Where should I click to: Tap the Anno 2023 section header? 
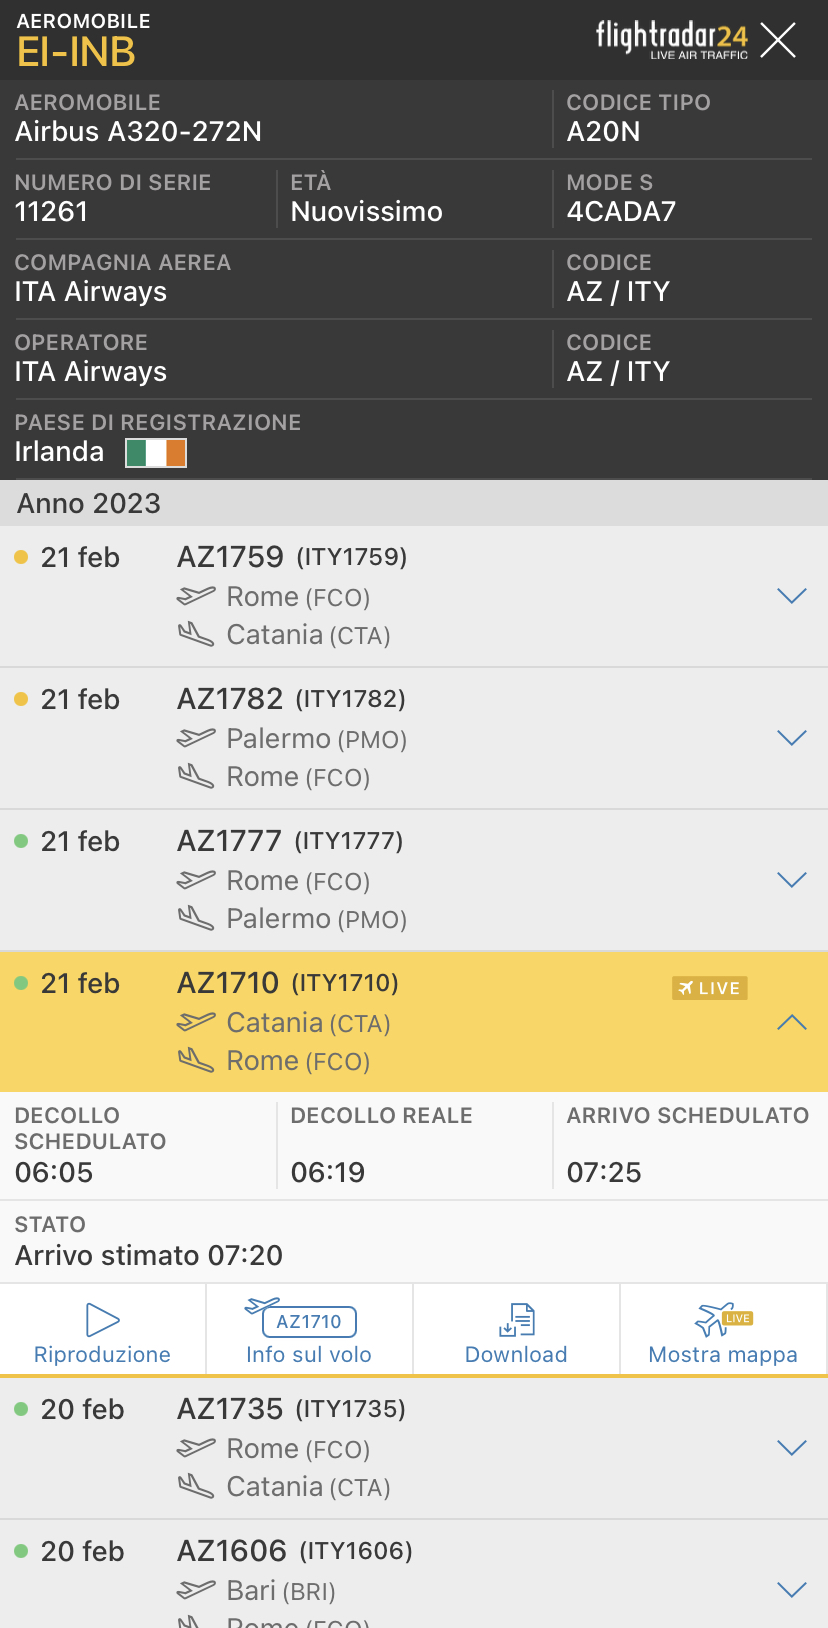(89, 503)
